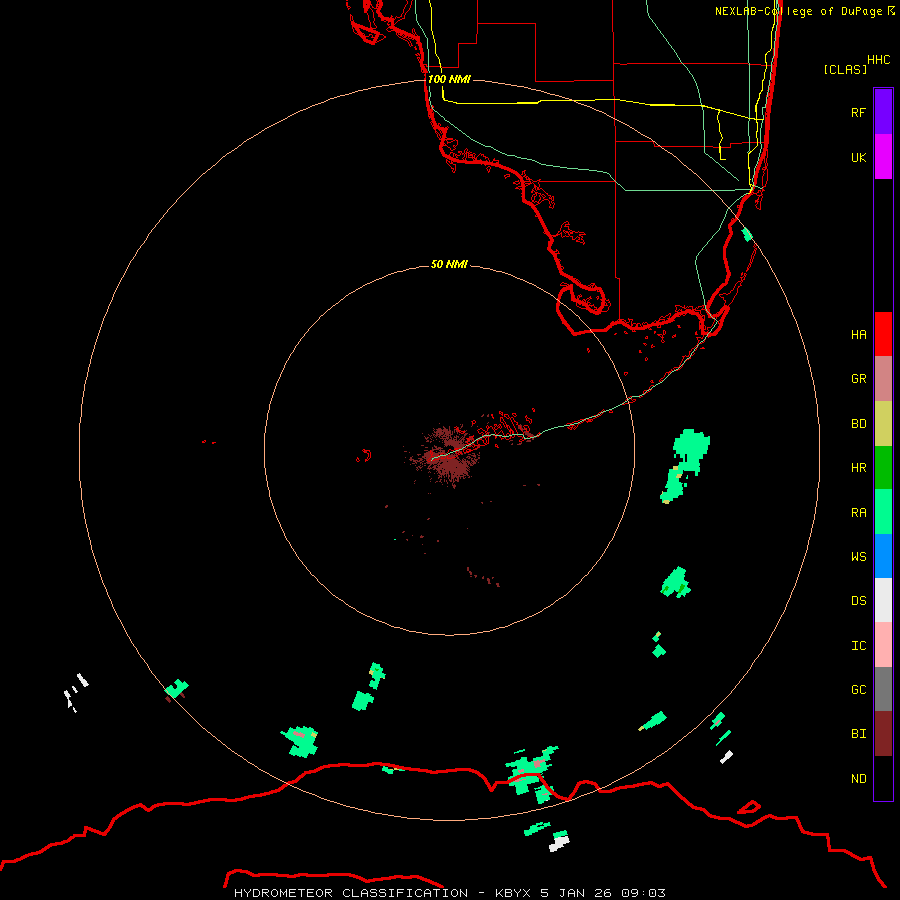Click the GC gray legend swatch

click(883, 689)
